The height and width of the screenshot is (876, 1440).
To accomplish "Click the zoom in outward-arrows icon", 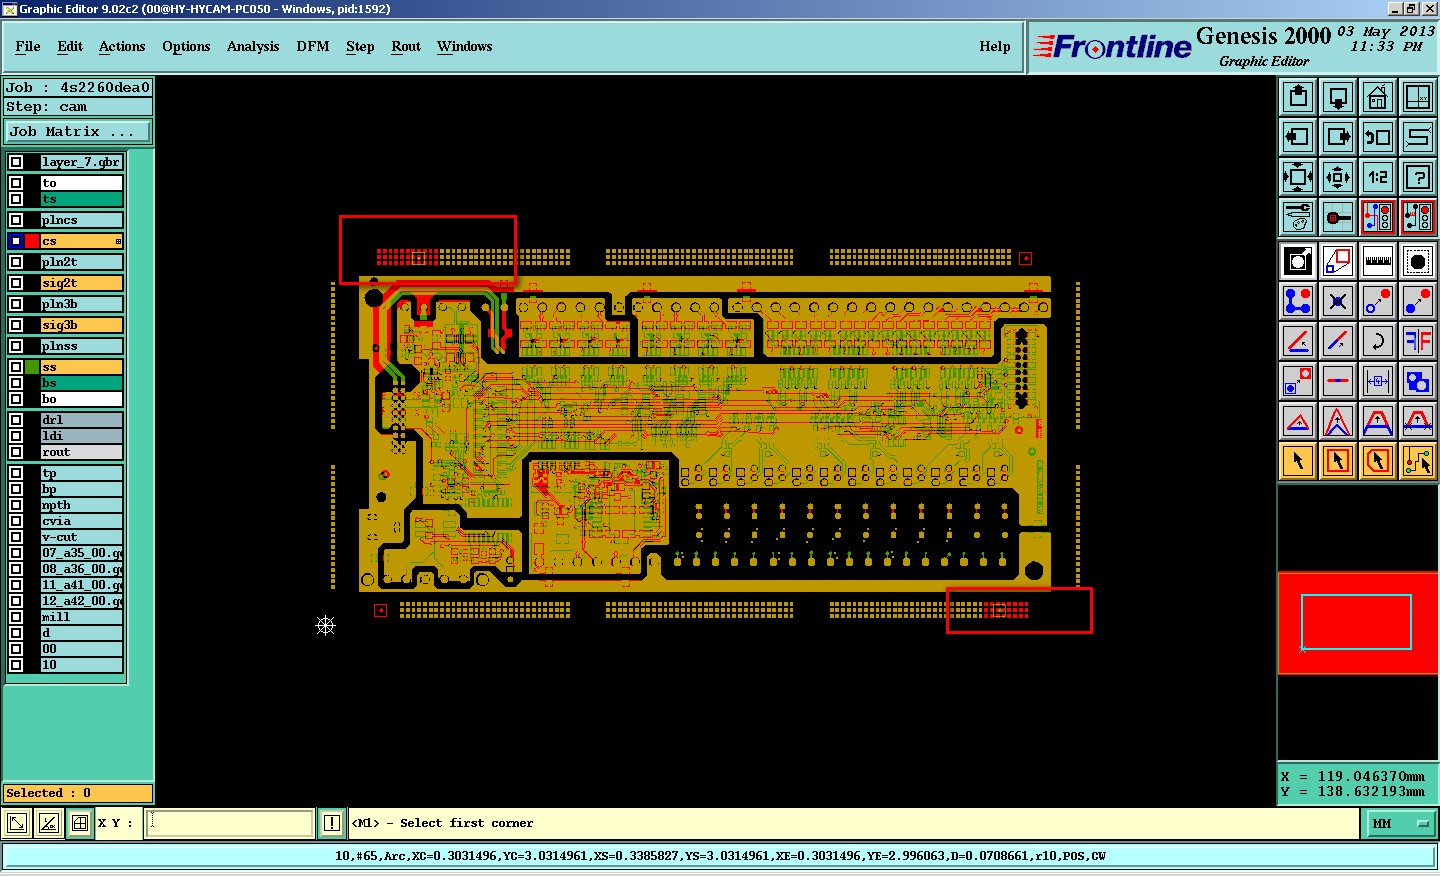I will [x=1298, y=177].
